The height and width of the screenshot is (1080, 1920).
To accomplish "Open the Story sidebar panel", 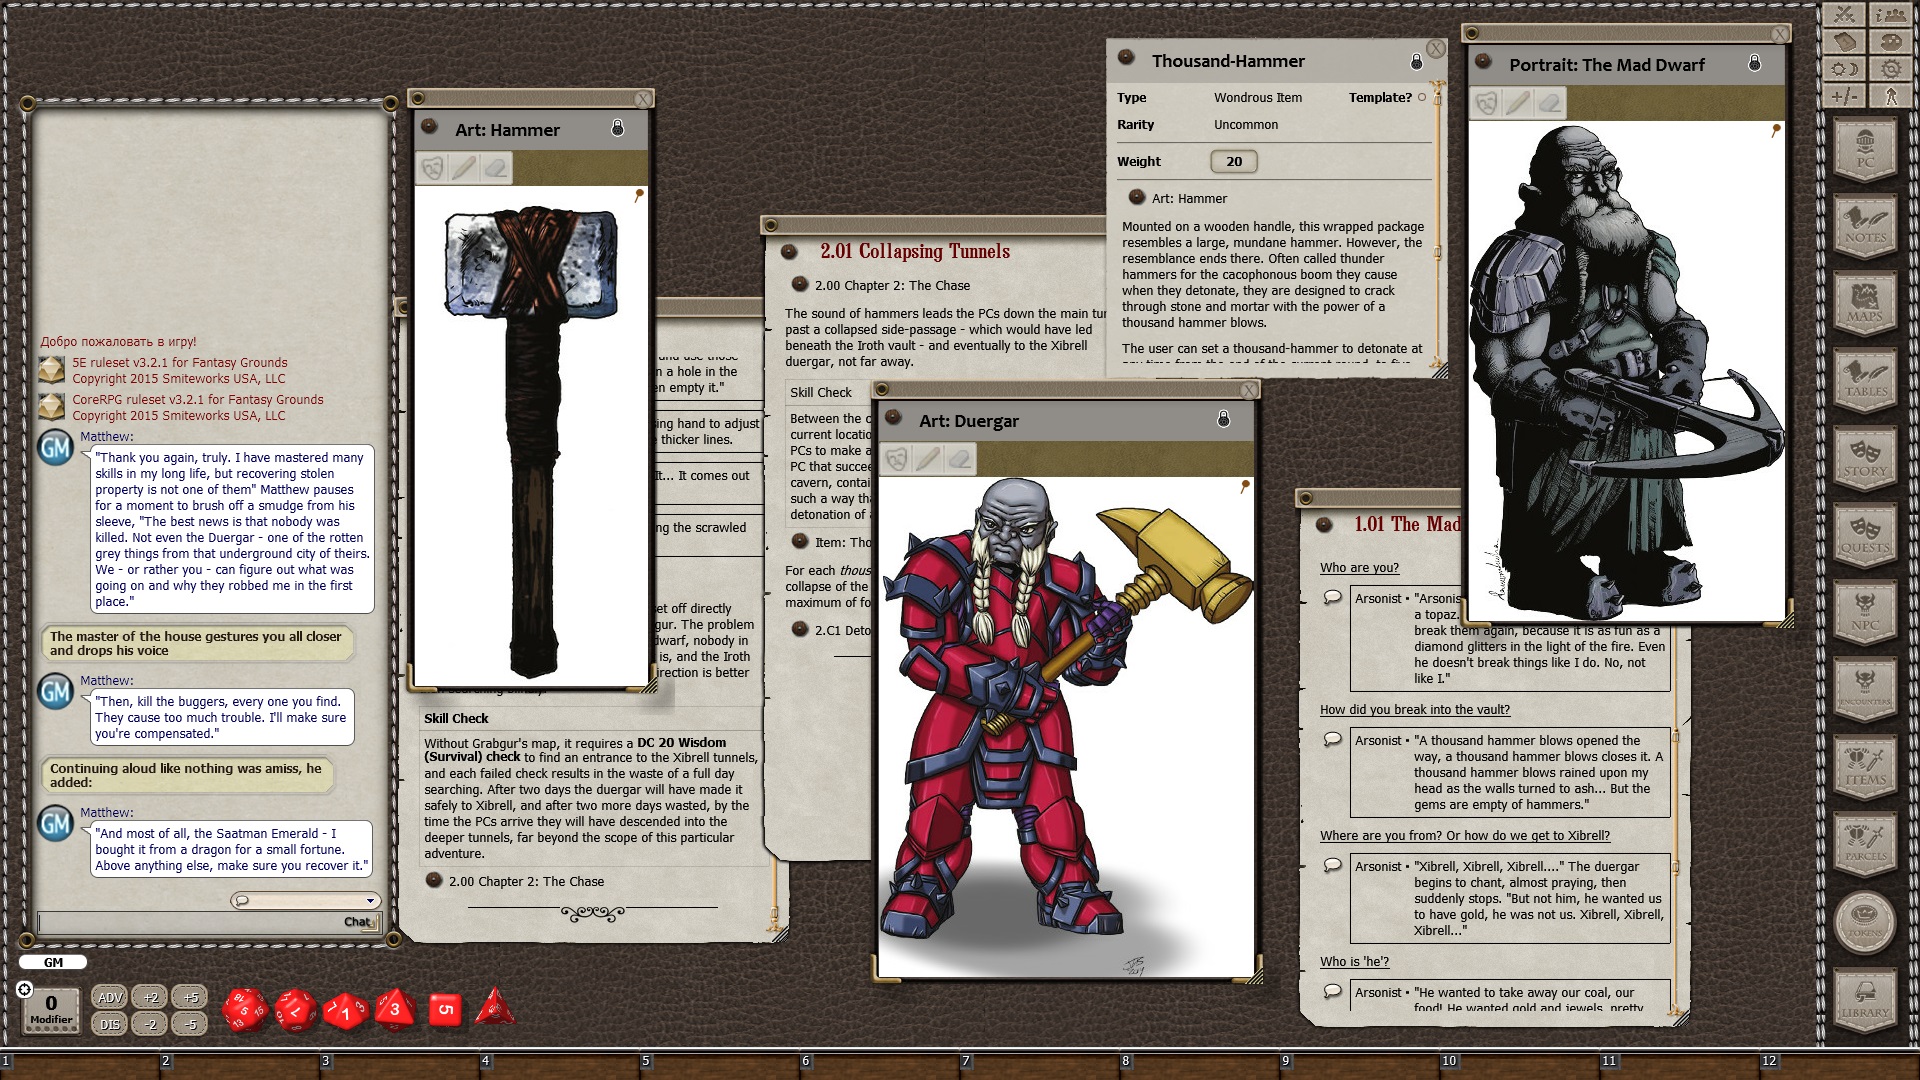I will pos(1864,457).
